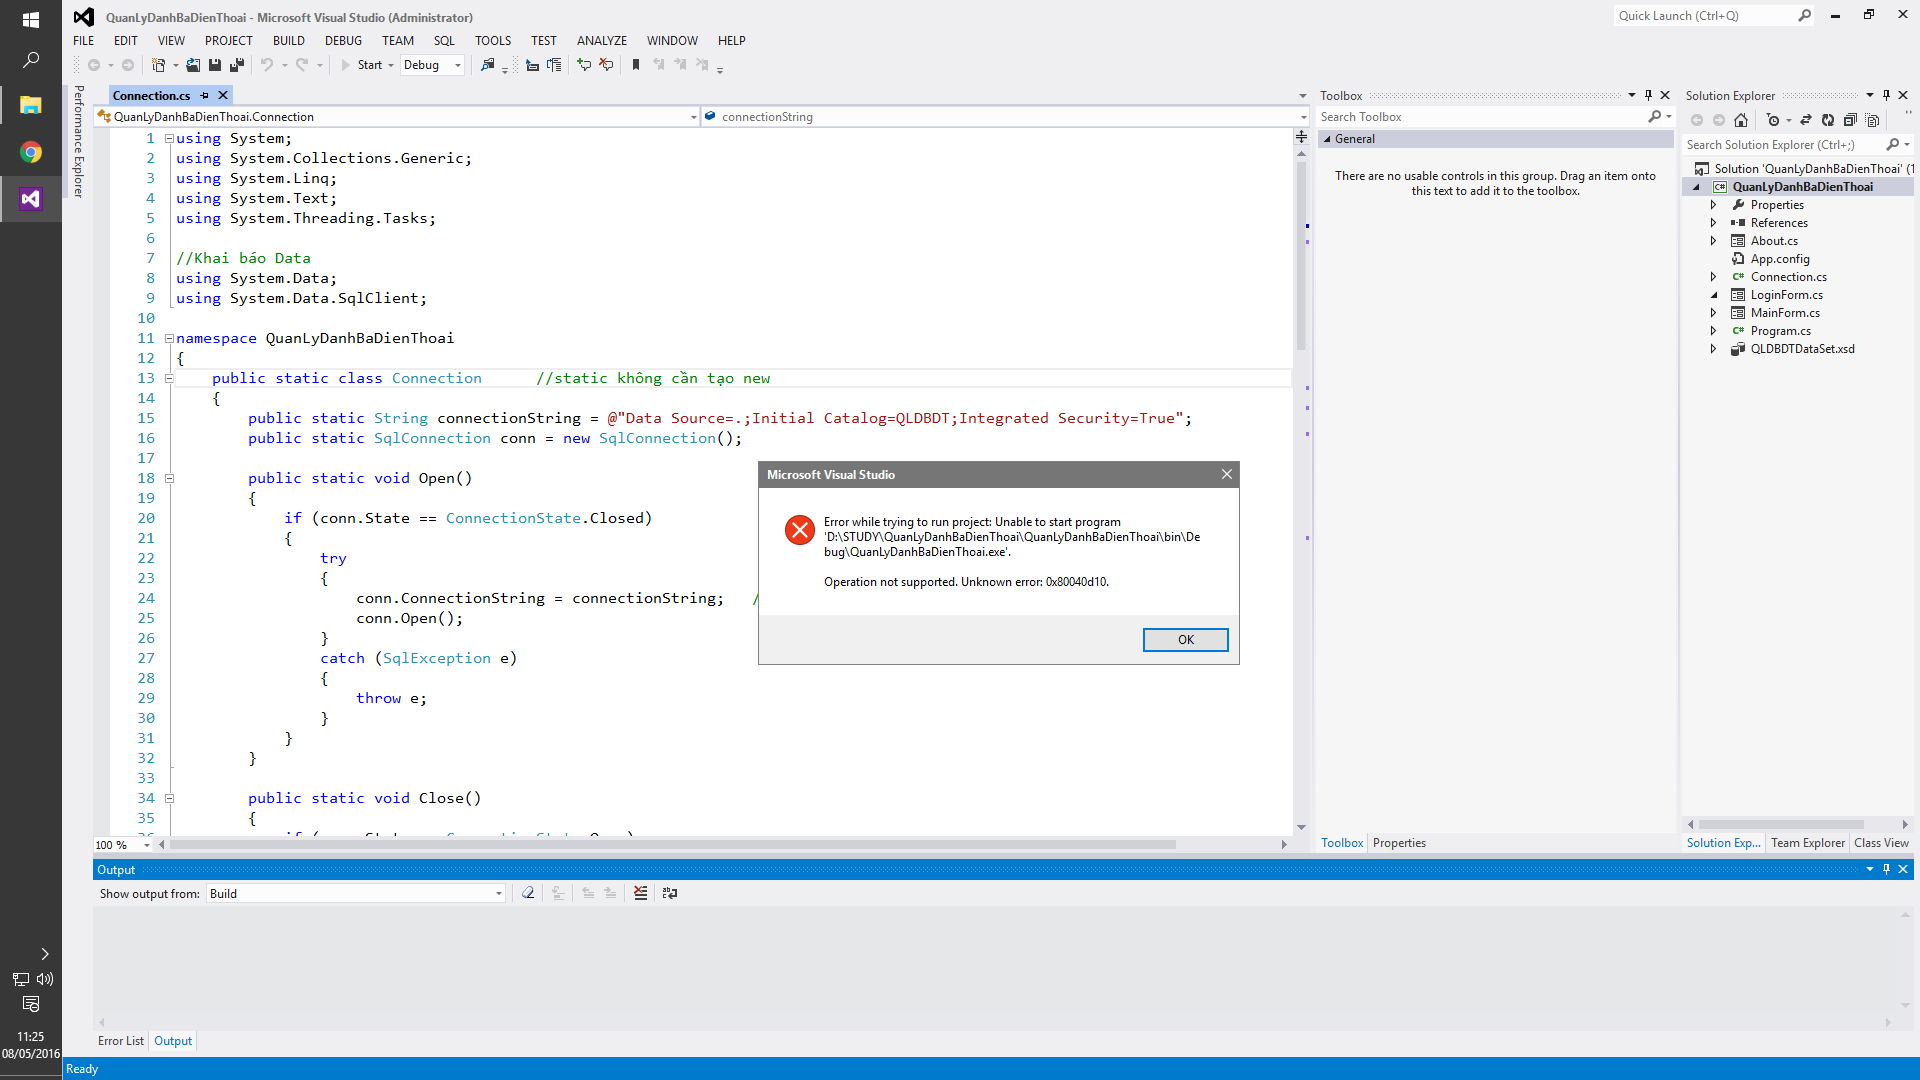Click the editor vertical scrollbar thumb
The image size is (1920, 1080).
pyautogui.click(x=1301, y=255)
